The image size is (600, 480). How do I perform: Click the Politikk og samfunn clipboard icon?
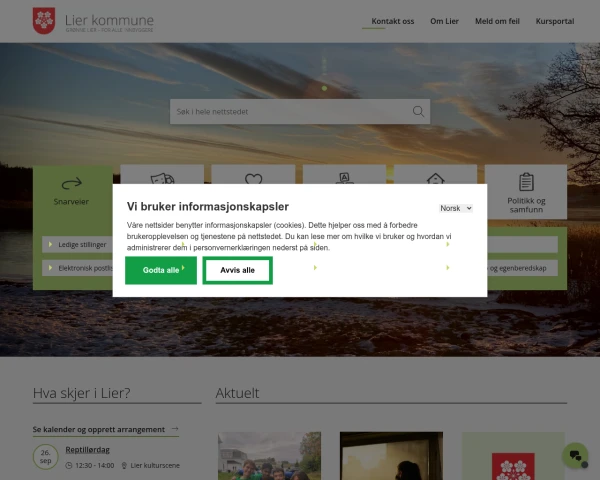click(526, 181)
